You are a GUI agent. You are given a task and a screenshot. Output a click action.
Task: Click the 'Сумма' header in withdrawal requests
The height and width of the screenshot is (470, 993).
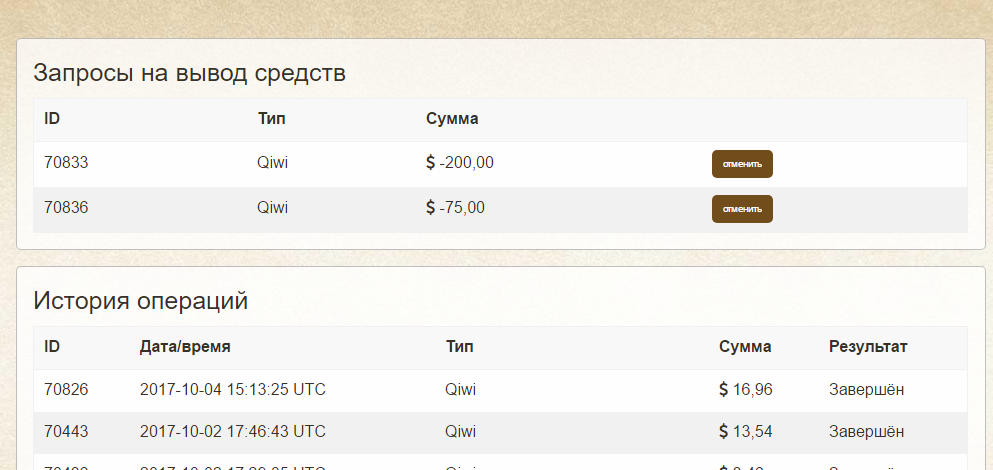click(x=452, y=119)
